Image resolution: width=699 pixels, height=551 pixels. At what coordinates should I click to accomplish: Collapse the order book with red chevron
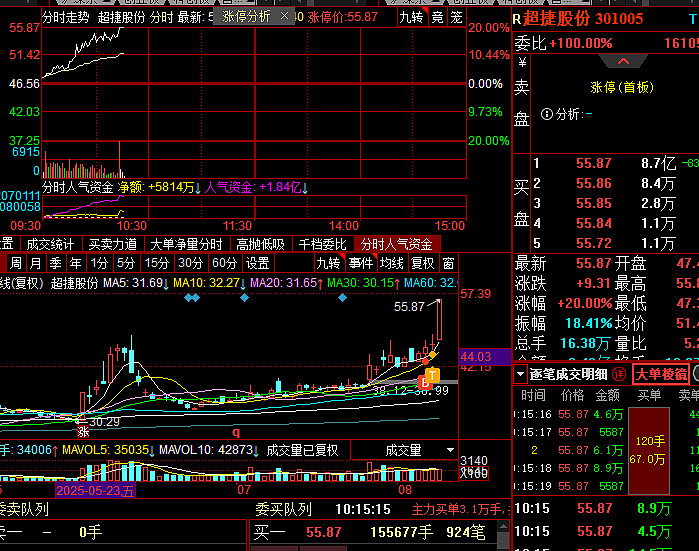coord(623,61)
